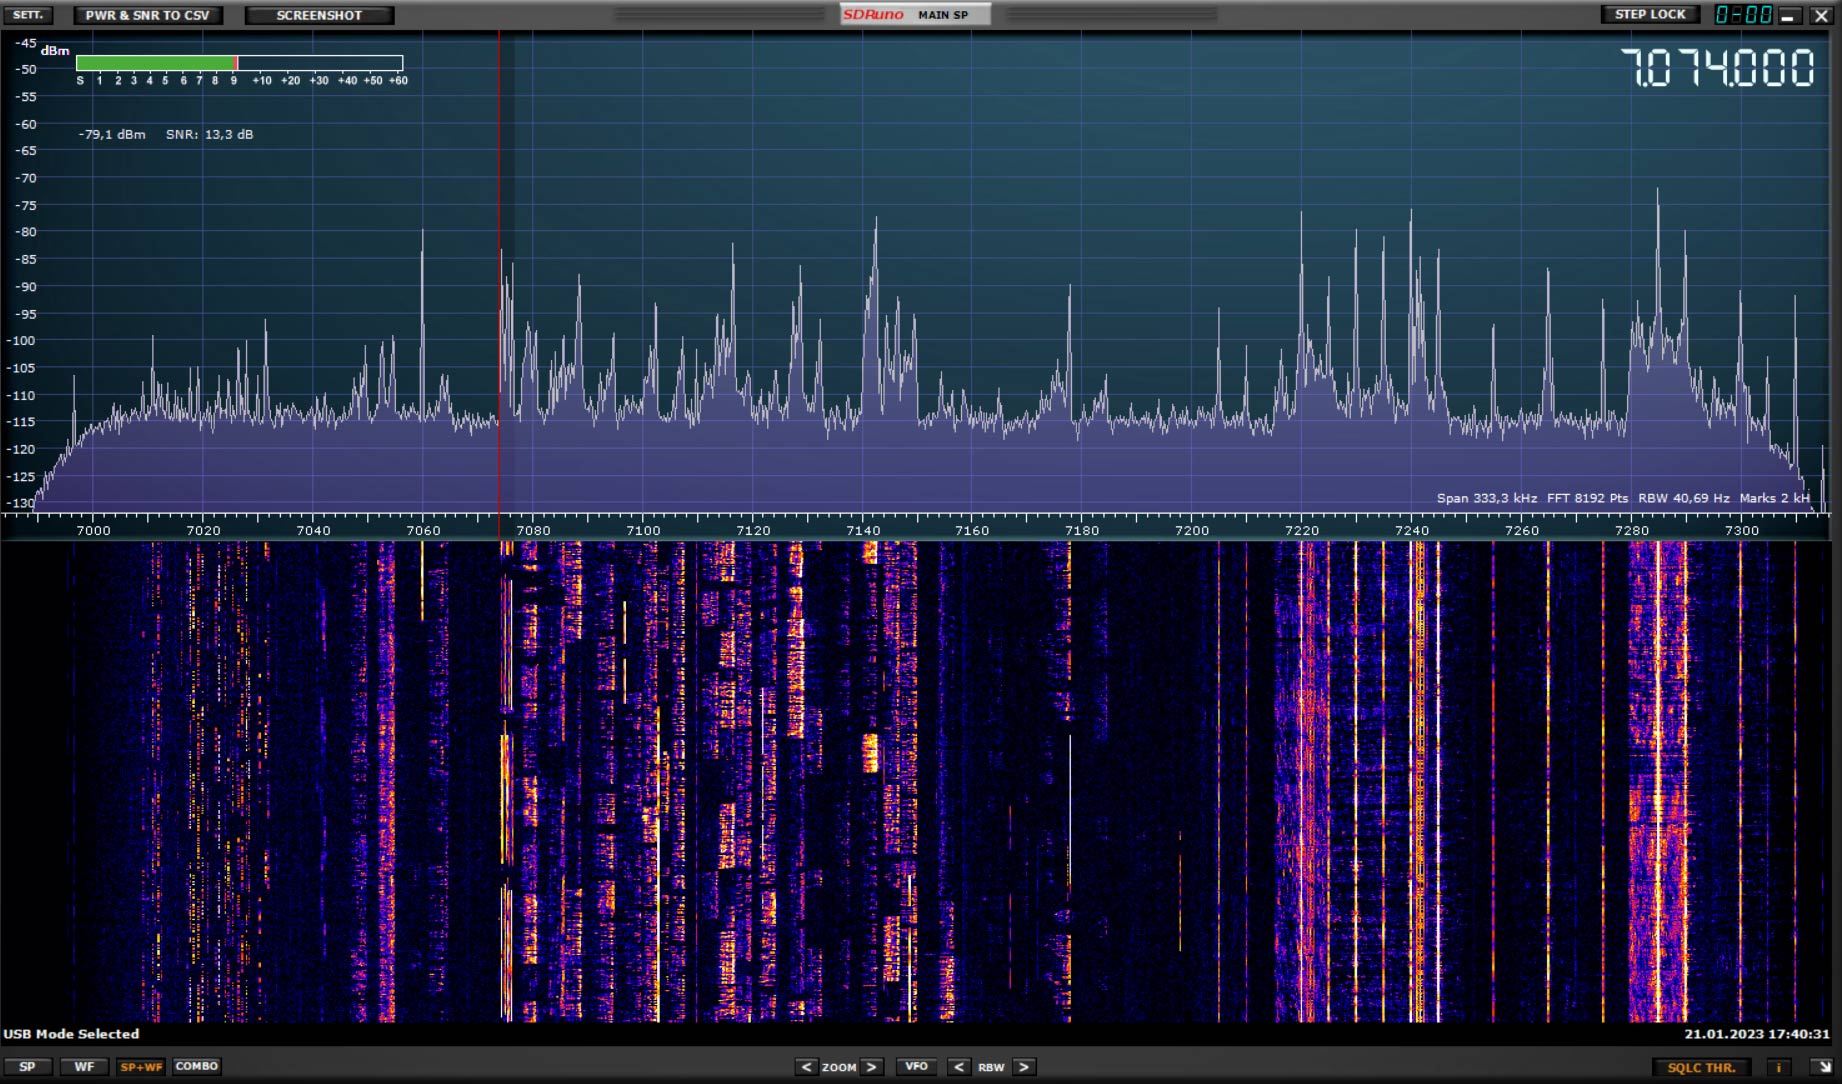Select the diagonal arrow resize icon
The image size is (1842, 1084).
[x=1824, y=1067]
